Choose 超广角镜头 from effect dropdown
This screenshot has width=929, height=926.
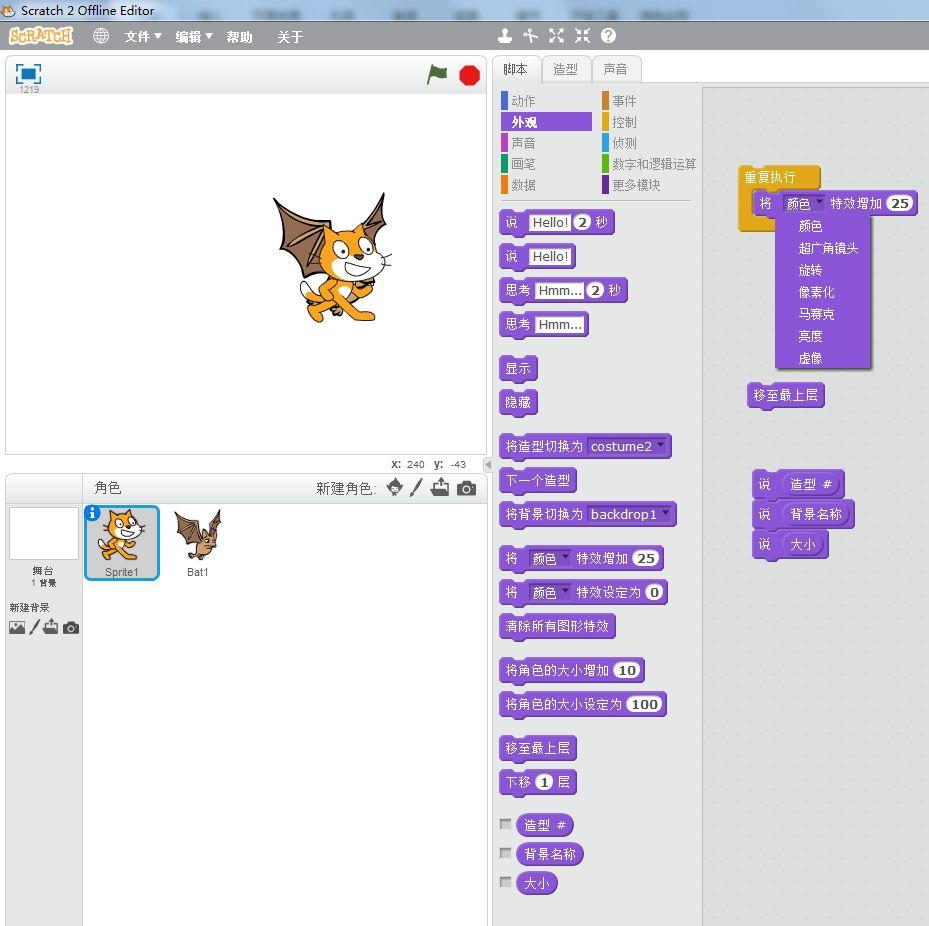(x=828, y=248)
